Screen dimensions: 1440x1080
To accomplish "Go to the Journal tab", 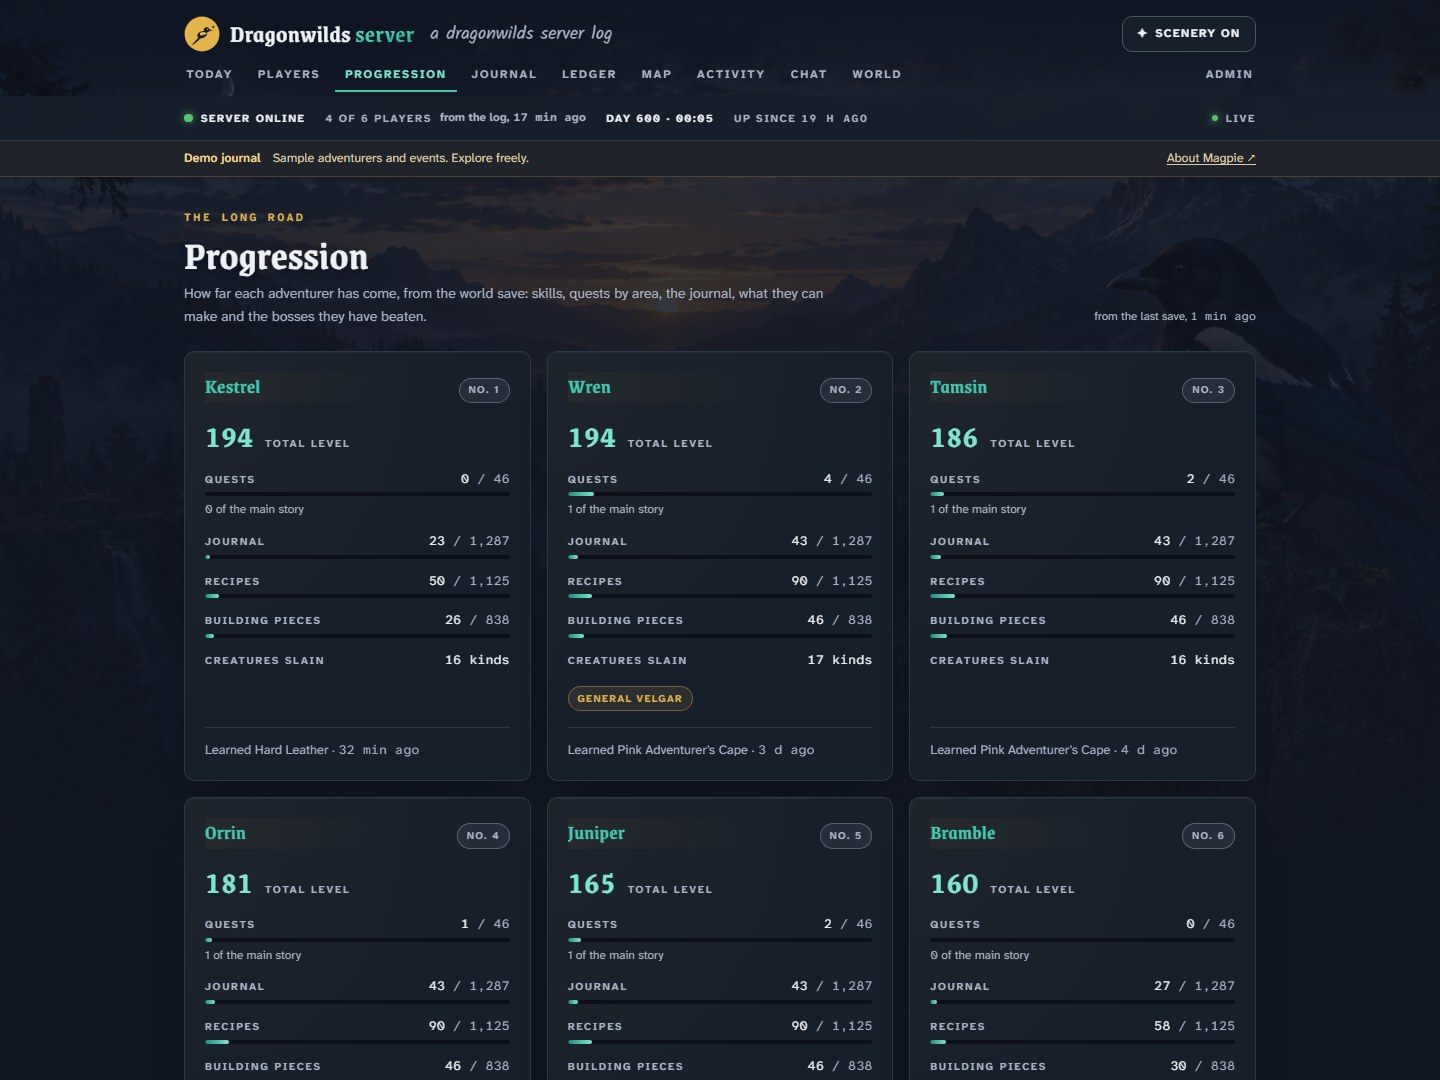I will point(504,74).
